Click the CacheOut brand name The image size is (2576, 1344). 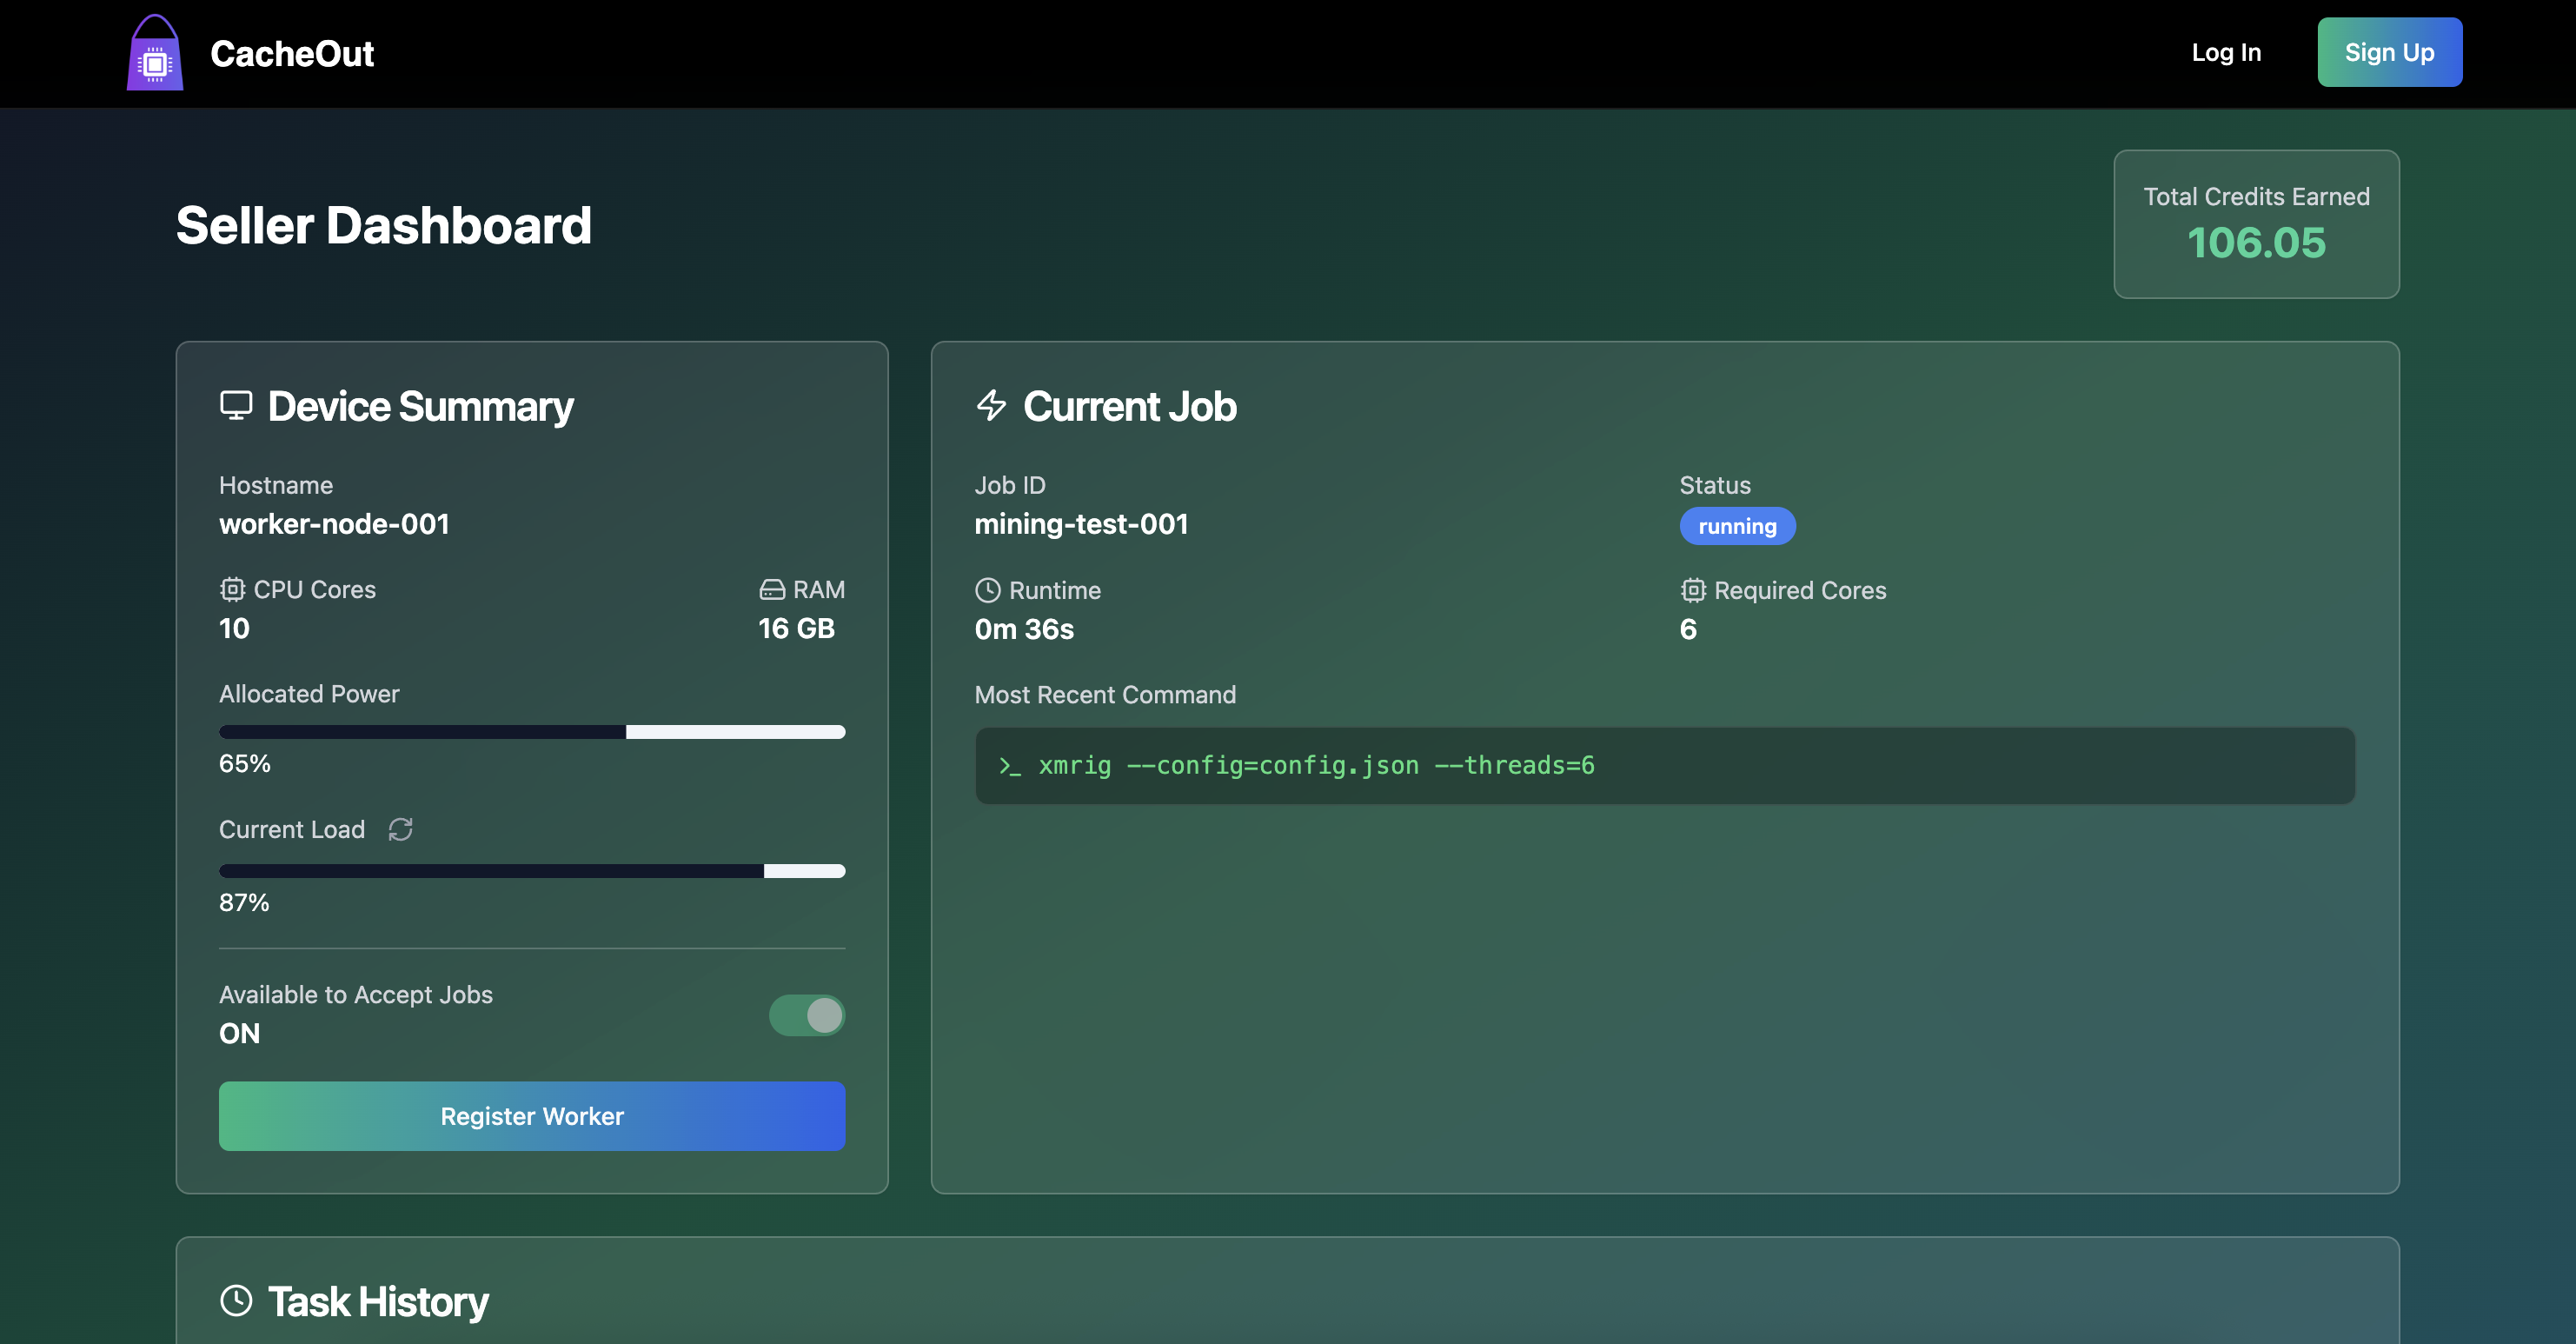pos(291,54)
